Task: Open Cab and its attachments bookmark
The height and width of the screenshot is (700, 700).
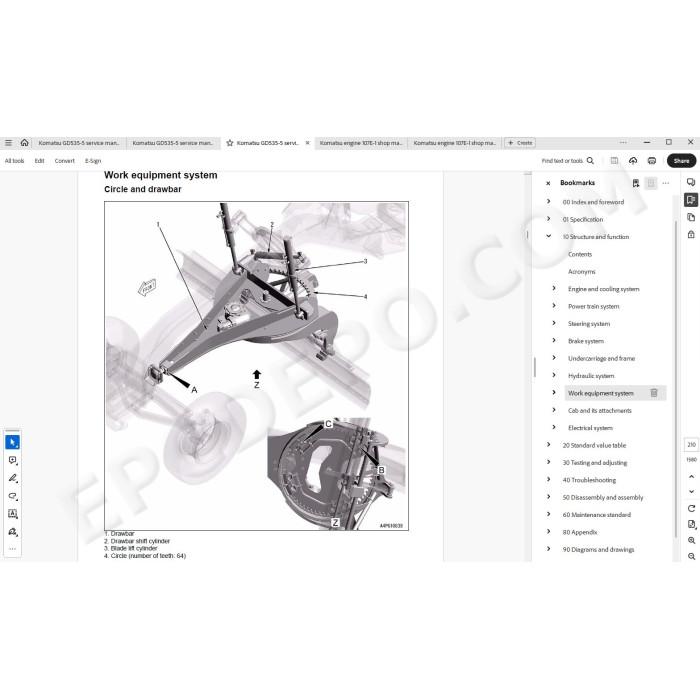Action: click(x=600, y=410)
